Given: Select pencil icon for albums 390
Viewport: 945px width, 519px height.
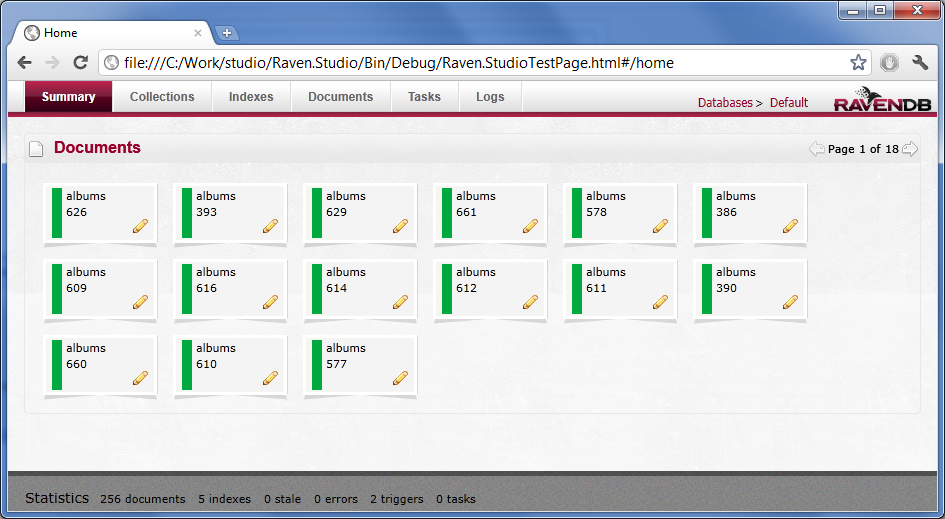Looking at the screenshot, I should 791,302.
